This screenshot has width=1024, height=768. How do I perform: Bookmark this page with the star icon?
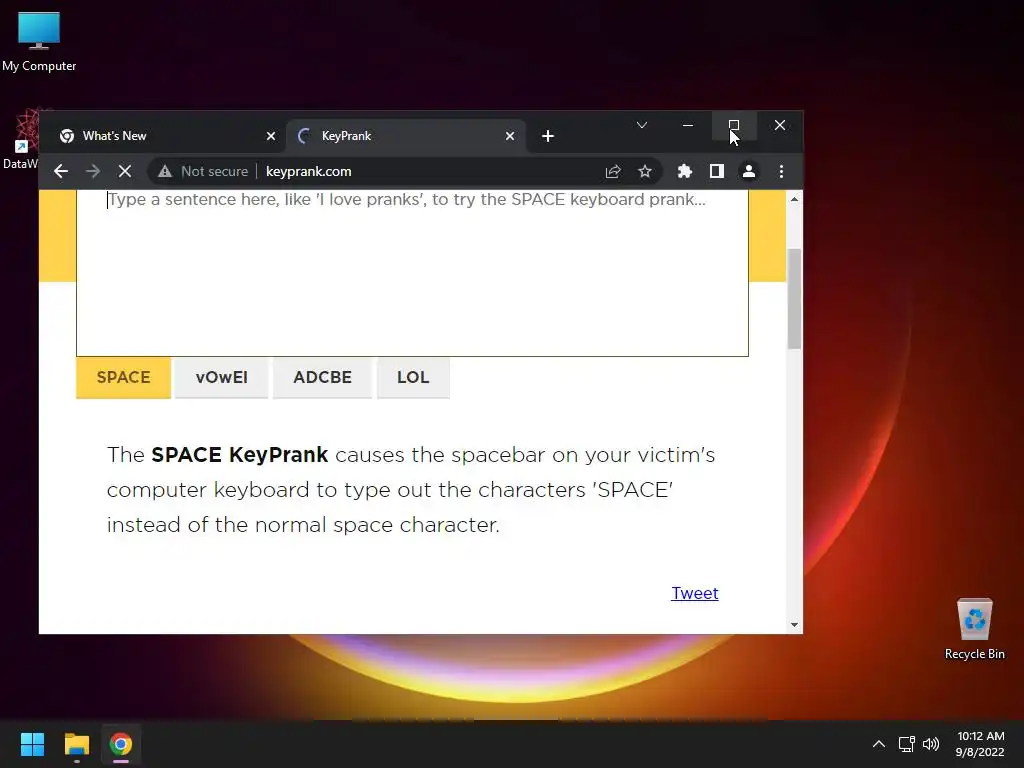(x=645, y=171)
